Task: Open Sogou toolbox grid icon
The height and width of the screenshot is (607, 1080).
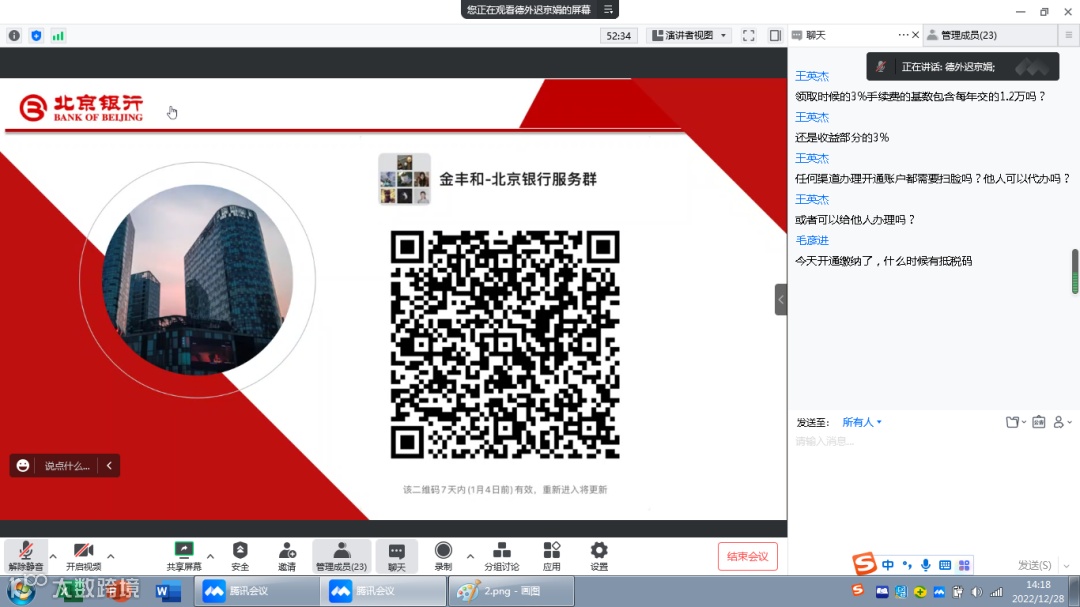Action: point(964,565)
